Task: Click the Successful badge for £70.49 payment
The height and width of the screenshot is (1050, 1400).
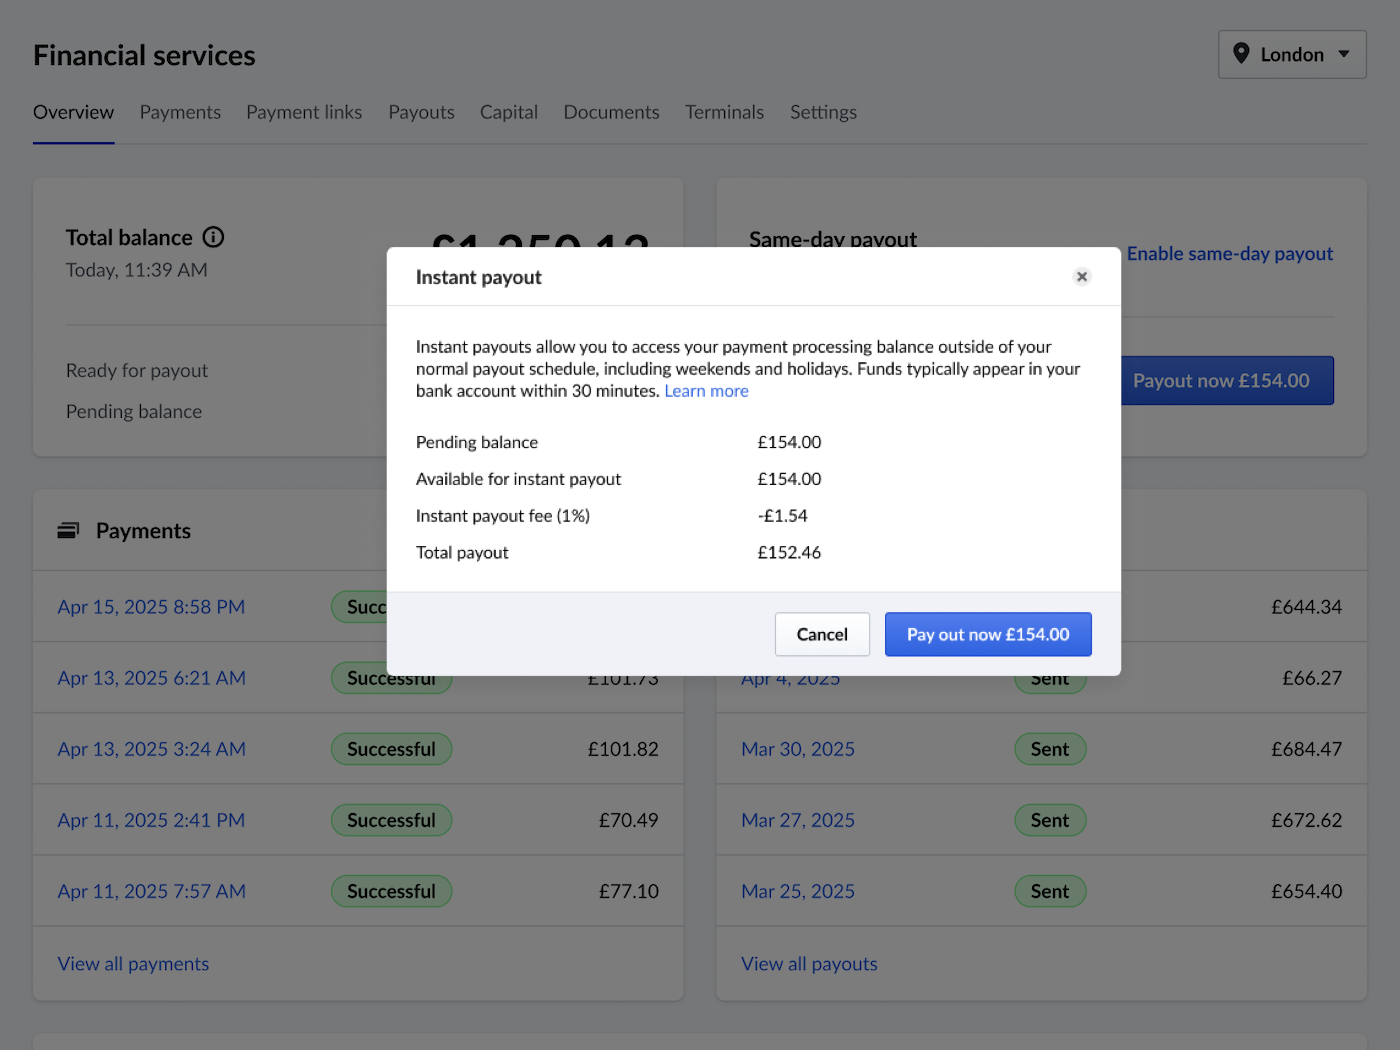Action: coord(391,820)
